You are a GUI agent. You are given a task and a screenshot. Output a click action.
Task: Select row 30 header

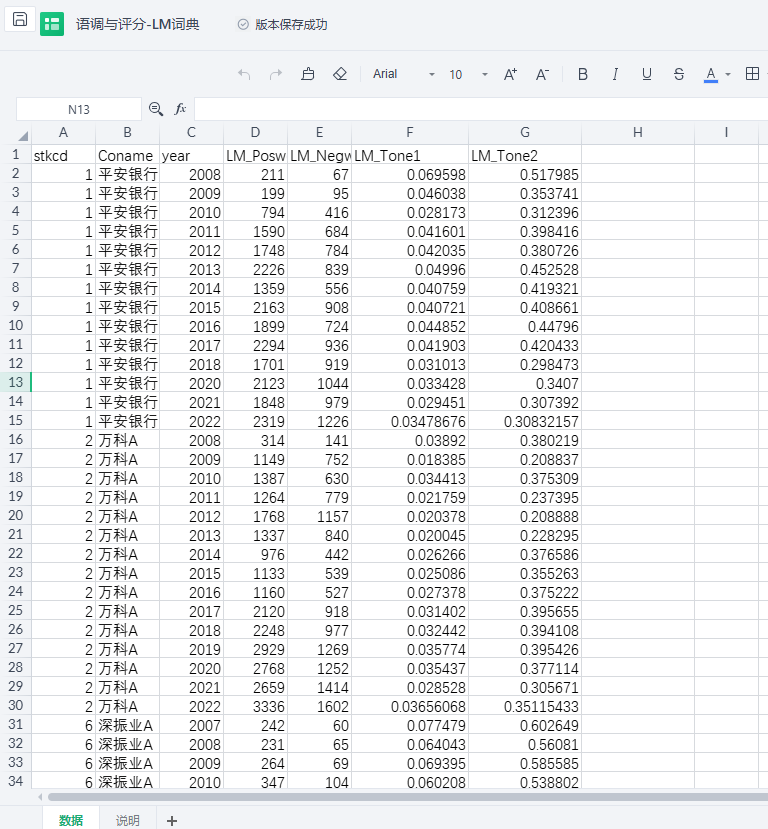(16, 705)
